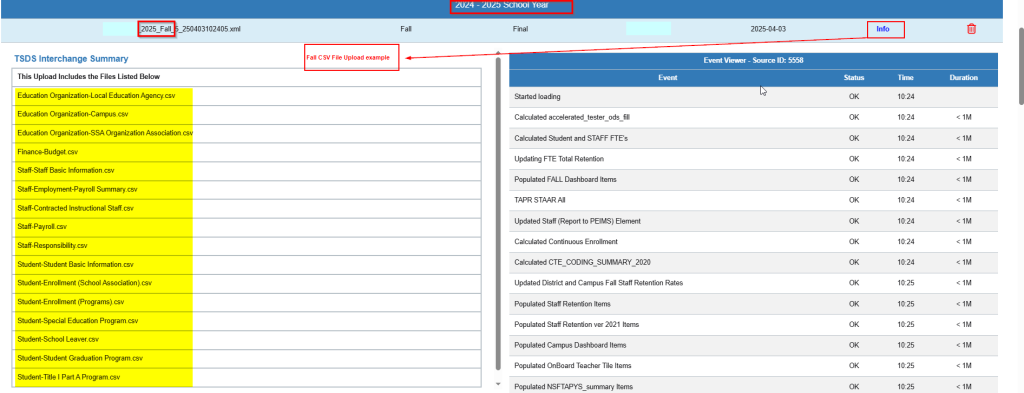The height and width of the screenshot is (393, 1024).
Task: Click the Duration column header
Action: 963,78
